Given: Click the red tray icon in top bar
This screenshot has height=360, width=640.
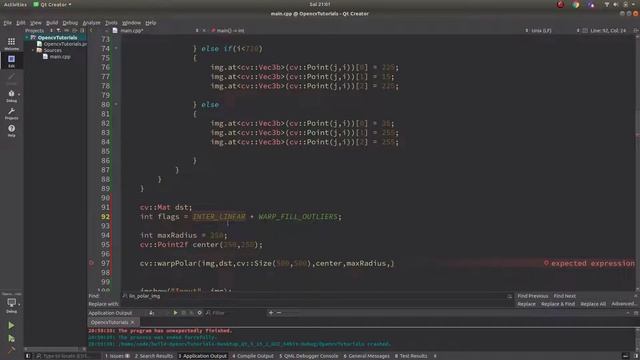Looking at the screenshot, I should tap(560, 4).
